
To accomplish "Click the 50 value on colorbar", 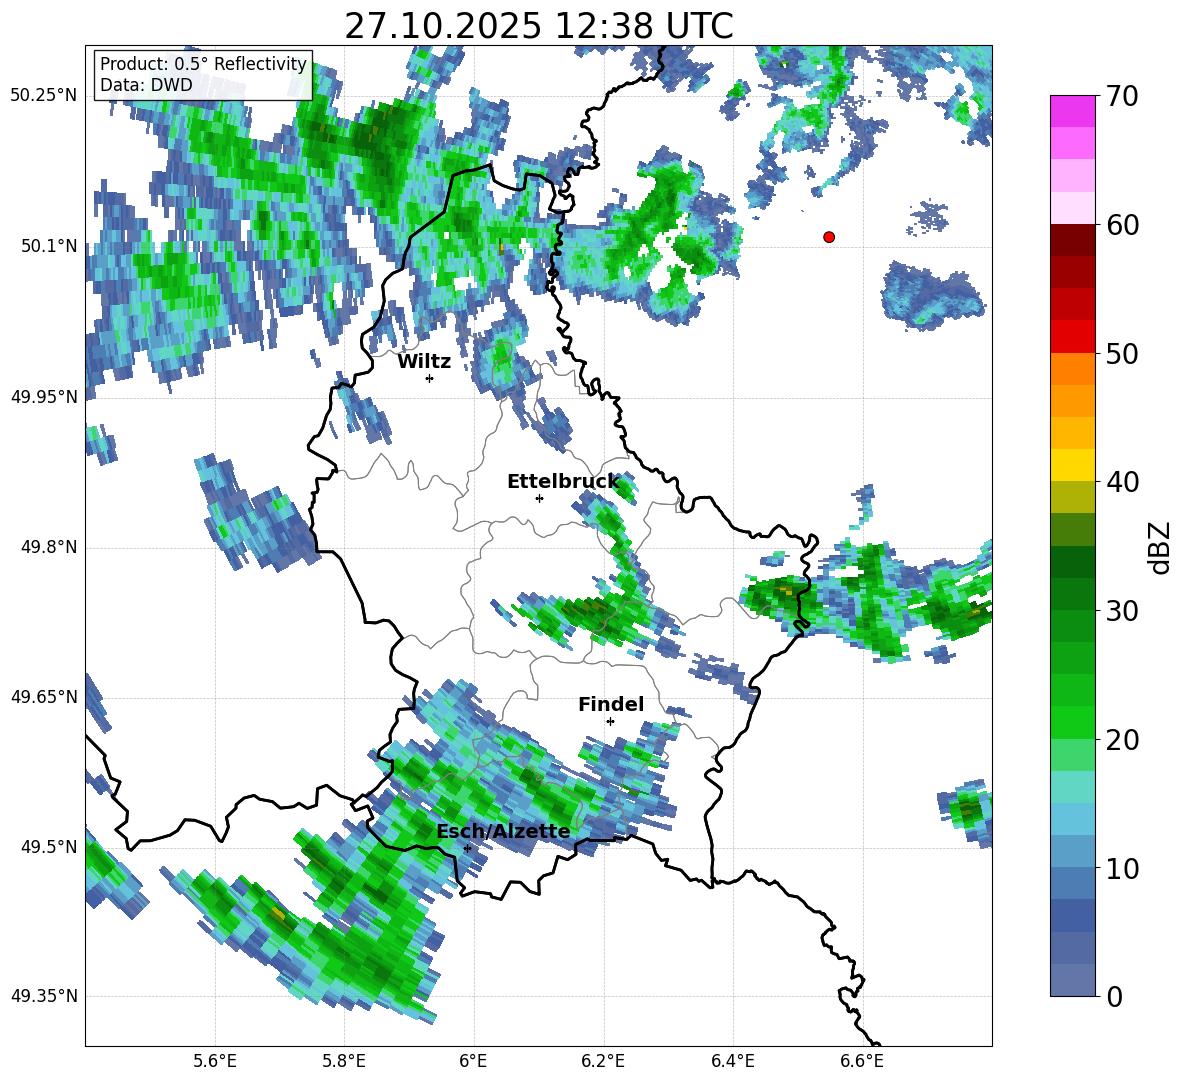I will click(x=1122, y=353).
